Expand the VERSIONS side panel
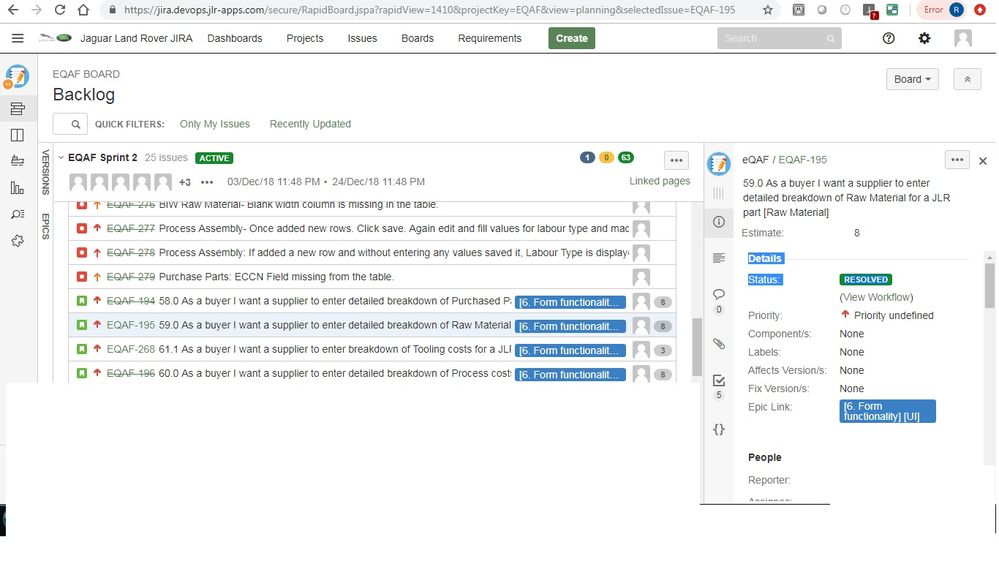The height and width of the screenshot is (562, 999). tap(45, 172)
